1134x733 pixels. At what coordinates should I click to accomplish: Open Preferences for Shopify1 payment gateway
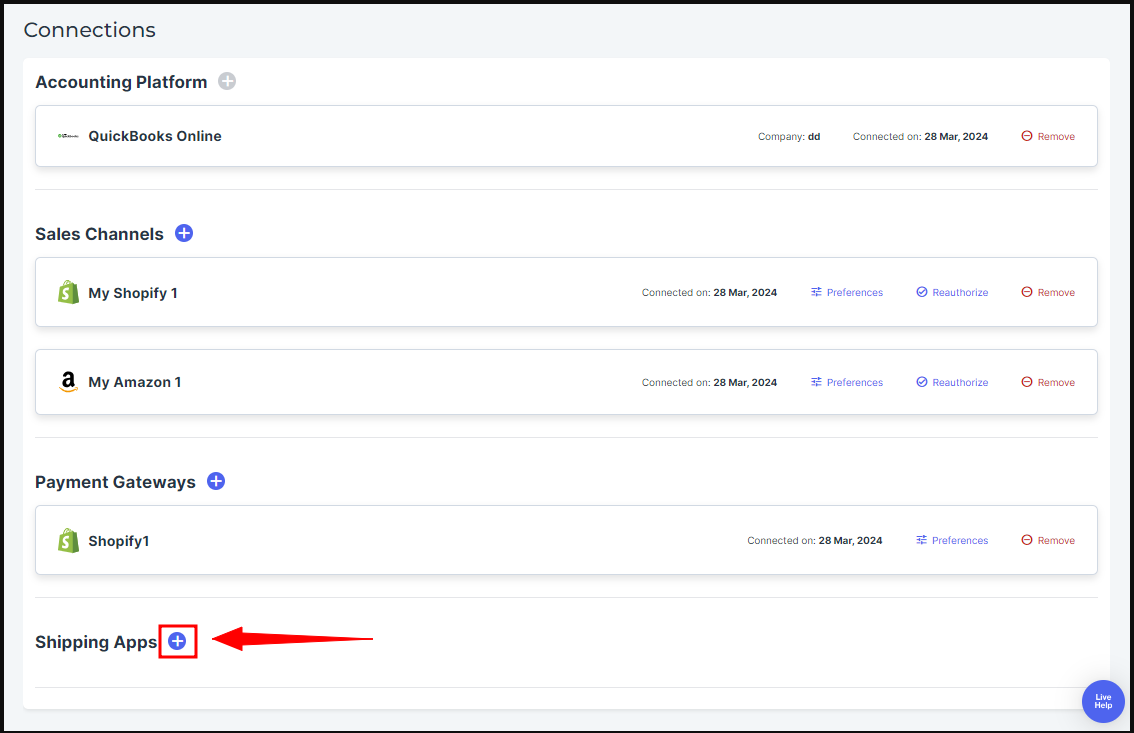coord(952,540)
